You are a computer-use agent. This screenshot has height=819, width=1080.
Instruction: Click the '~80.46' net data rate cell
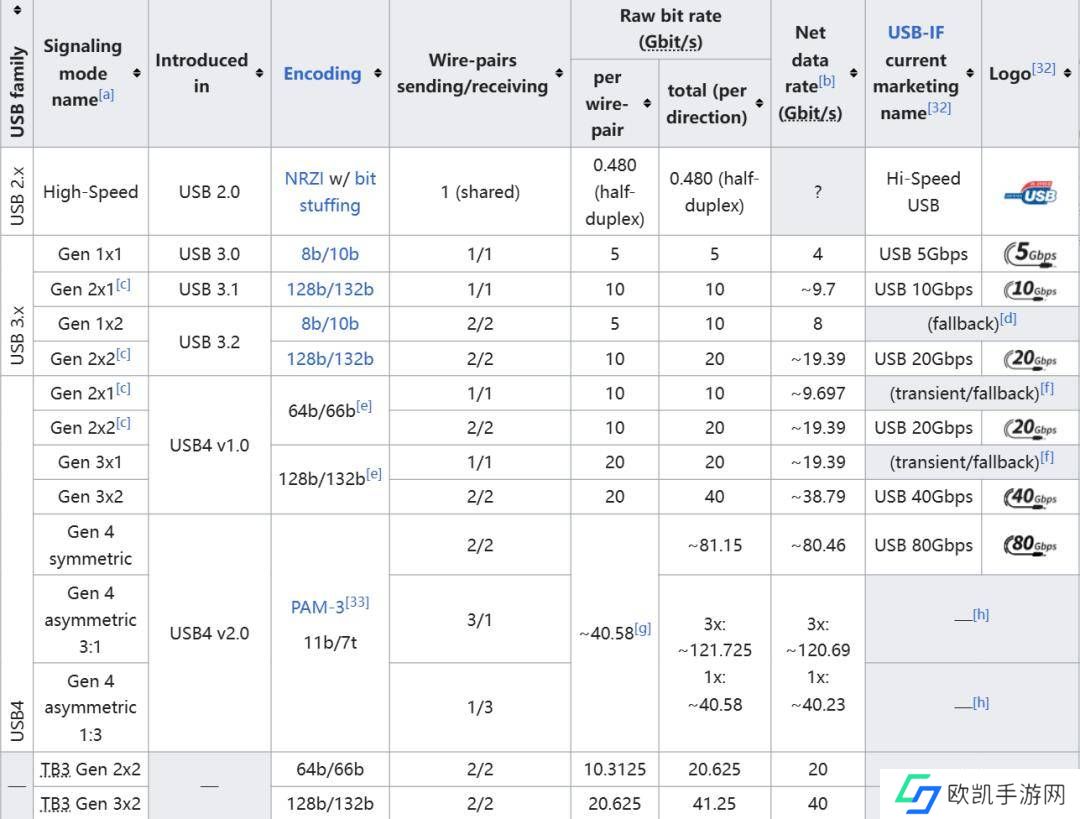pyautogui.click(x=818, y=546)
